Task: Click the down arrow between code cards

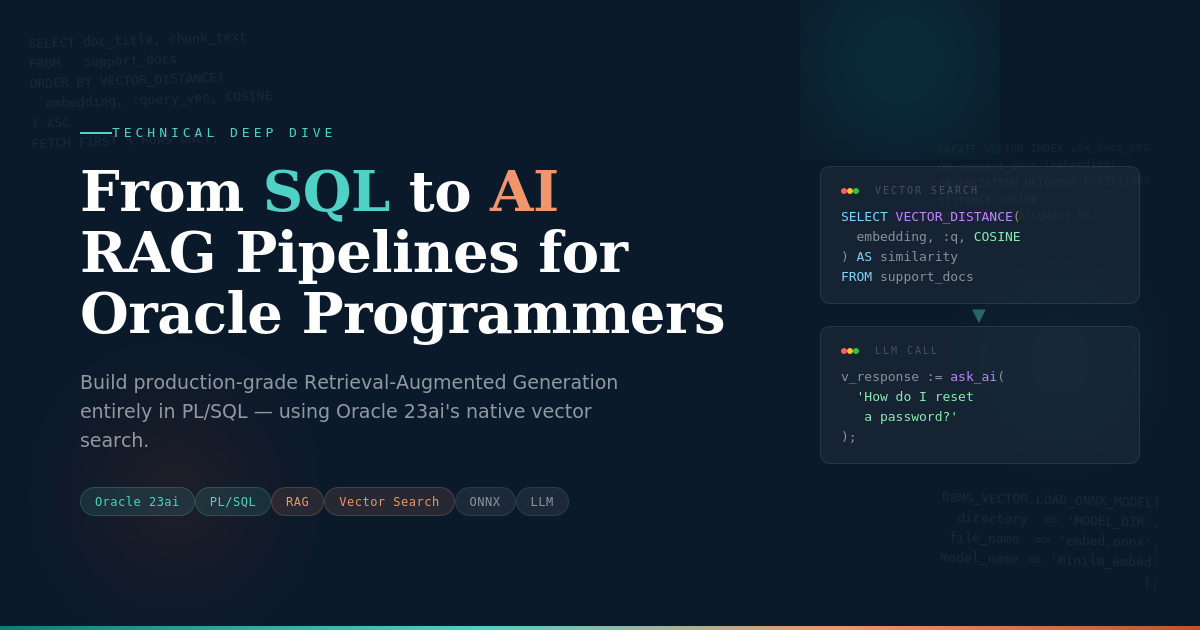Action: pos(979,316)
